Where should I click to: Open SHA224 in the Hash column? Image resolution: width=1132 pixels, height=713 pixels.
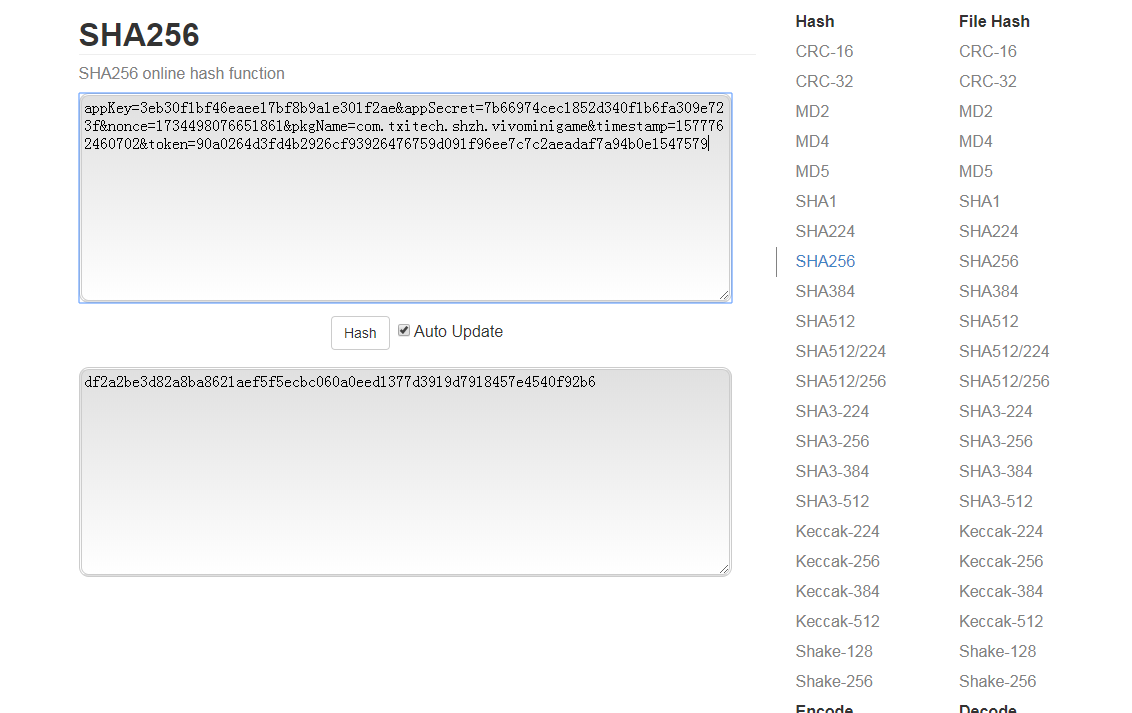[x=825, y=231]
